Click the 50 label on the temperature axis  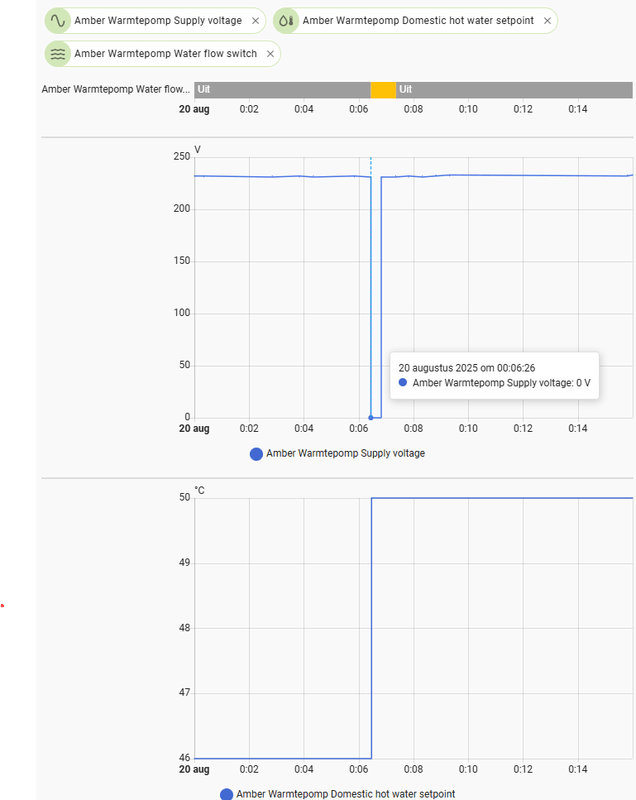(185, 497)
